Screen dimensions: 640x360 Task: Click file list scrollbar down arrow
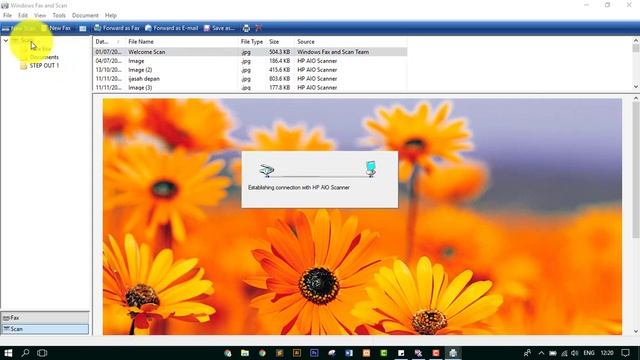pos(636,87)
